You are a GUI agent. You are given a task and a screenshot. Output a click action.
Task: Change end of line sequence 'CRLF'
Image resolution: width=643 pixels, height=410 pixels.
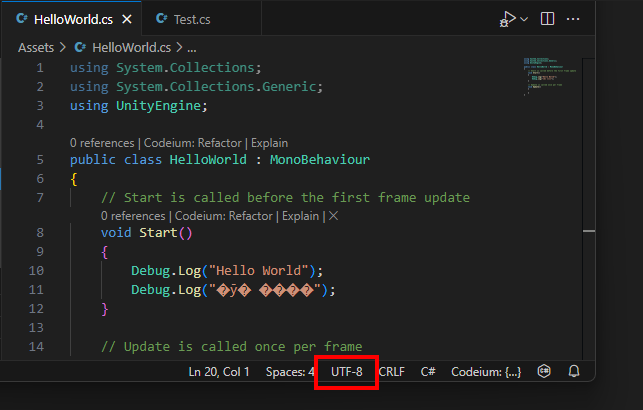[392, 372]
